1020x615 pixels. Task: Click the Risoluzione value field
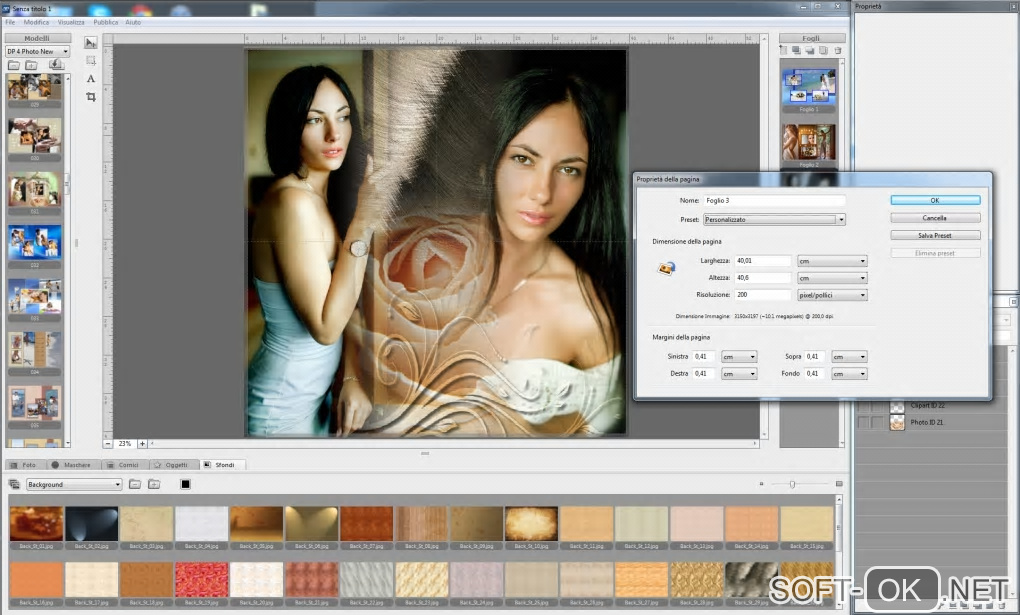pyautogui.click(x=762, y=295)
